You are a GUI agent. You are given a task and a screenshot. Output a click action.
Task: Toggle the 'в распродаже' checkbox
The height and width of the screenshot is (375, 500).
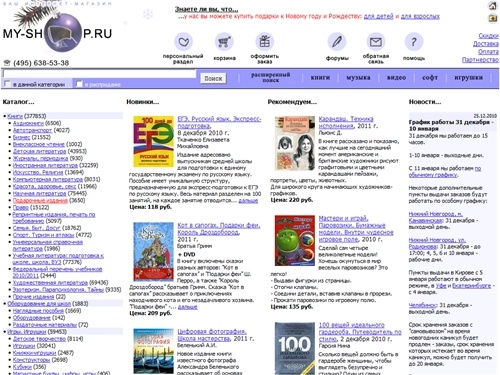pyautogui.click(x=79, y=84)
